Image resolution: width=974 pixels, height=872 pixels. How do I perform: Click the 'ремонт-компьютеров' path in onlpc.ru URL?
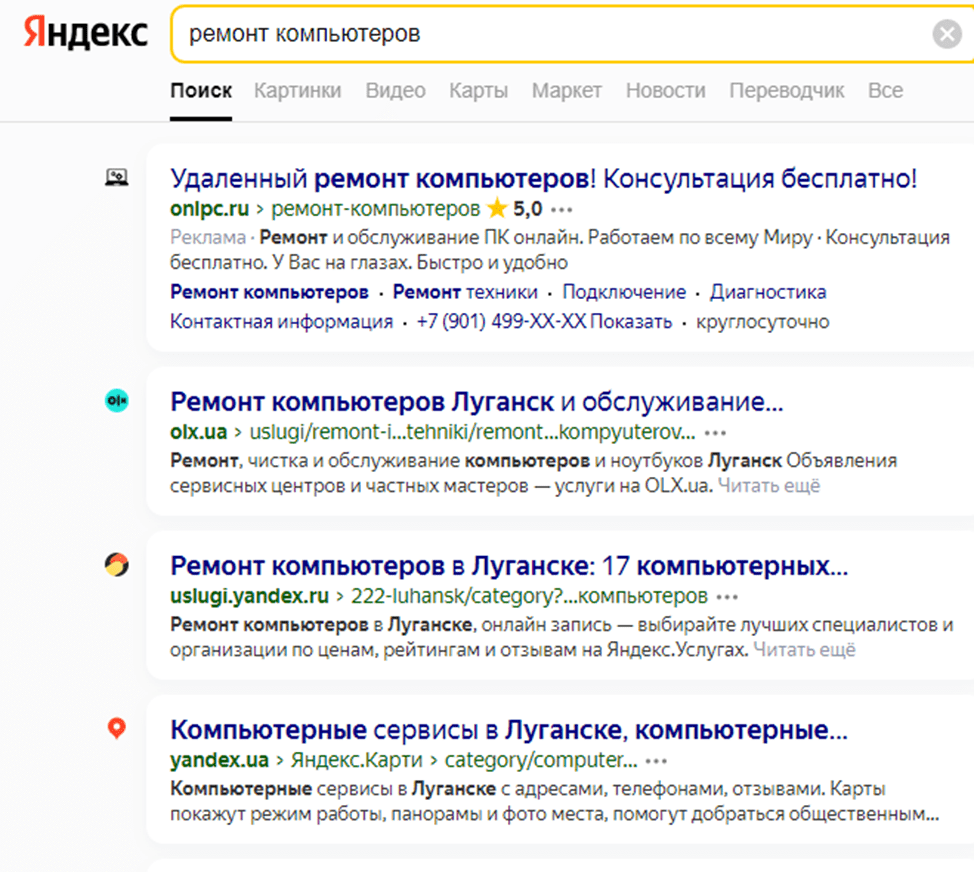(x=376, y=209)
